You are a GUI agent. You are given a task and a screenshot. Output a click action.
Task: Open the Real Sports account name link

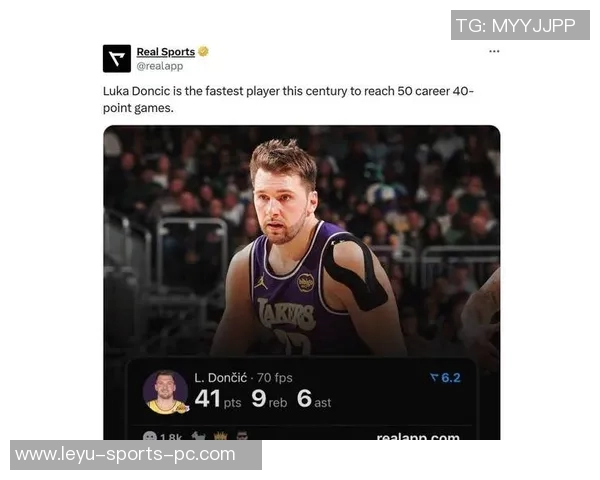166,52
